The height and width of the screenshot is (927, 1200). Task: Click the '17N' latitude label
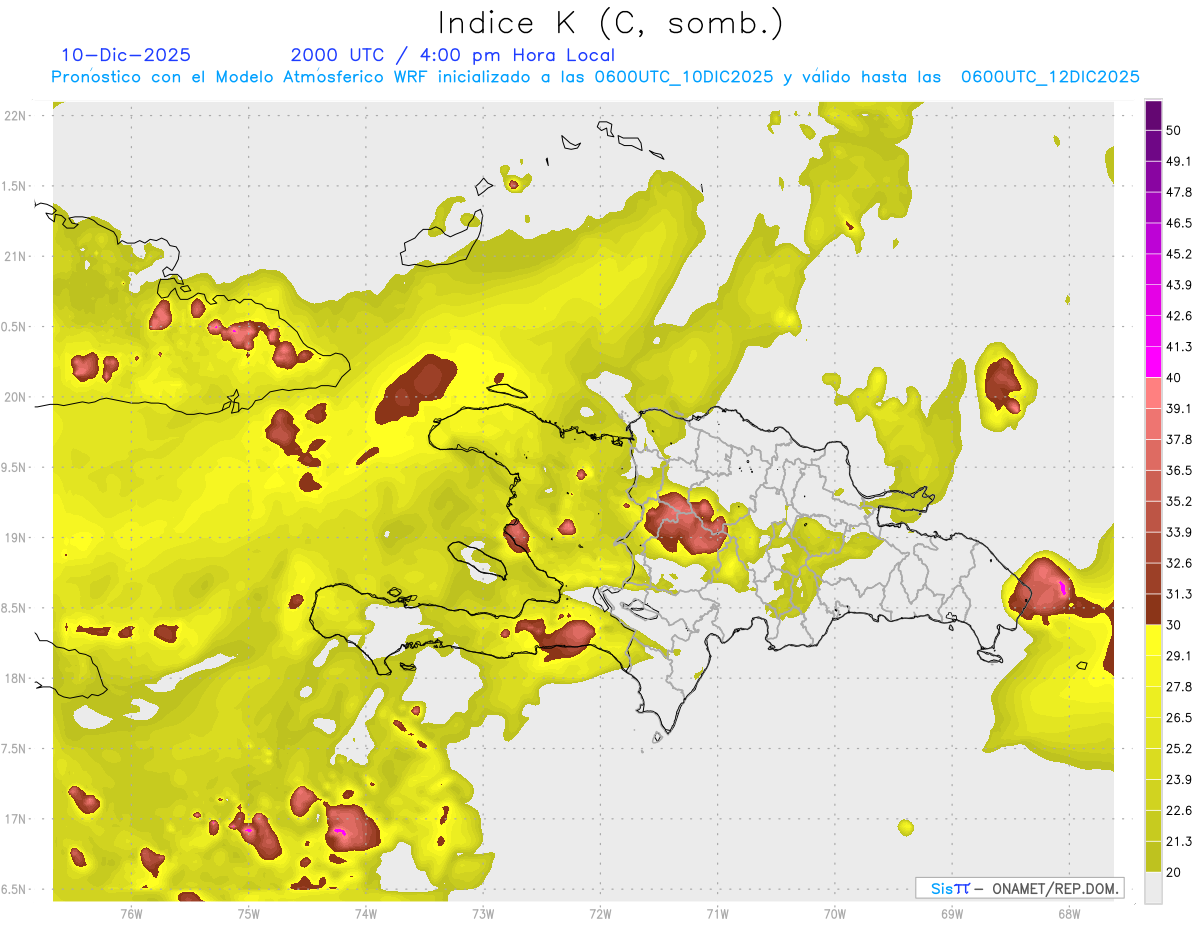(x=16, y=819)
